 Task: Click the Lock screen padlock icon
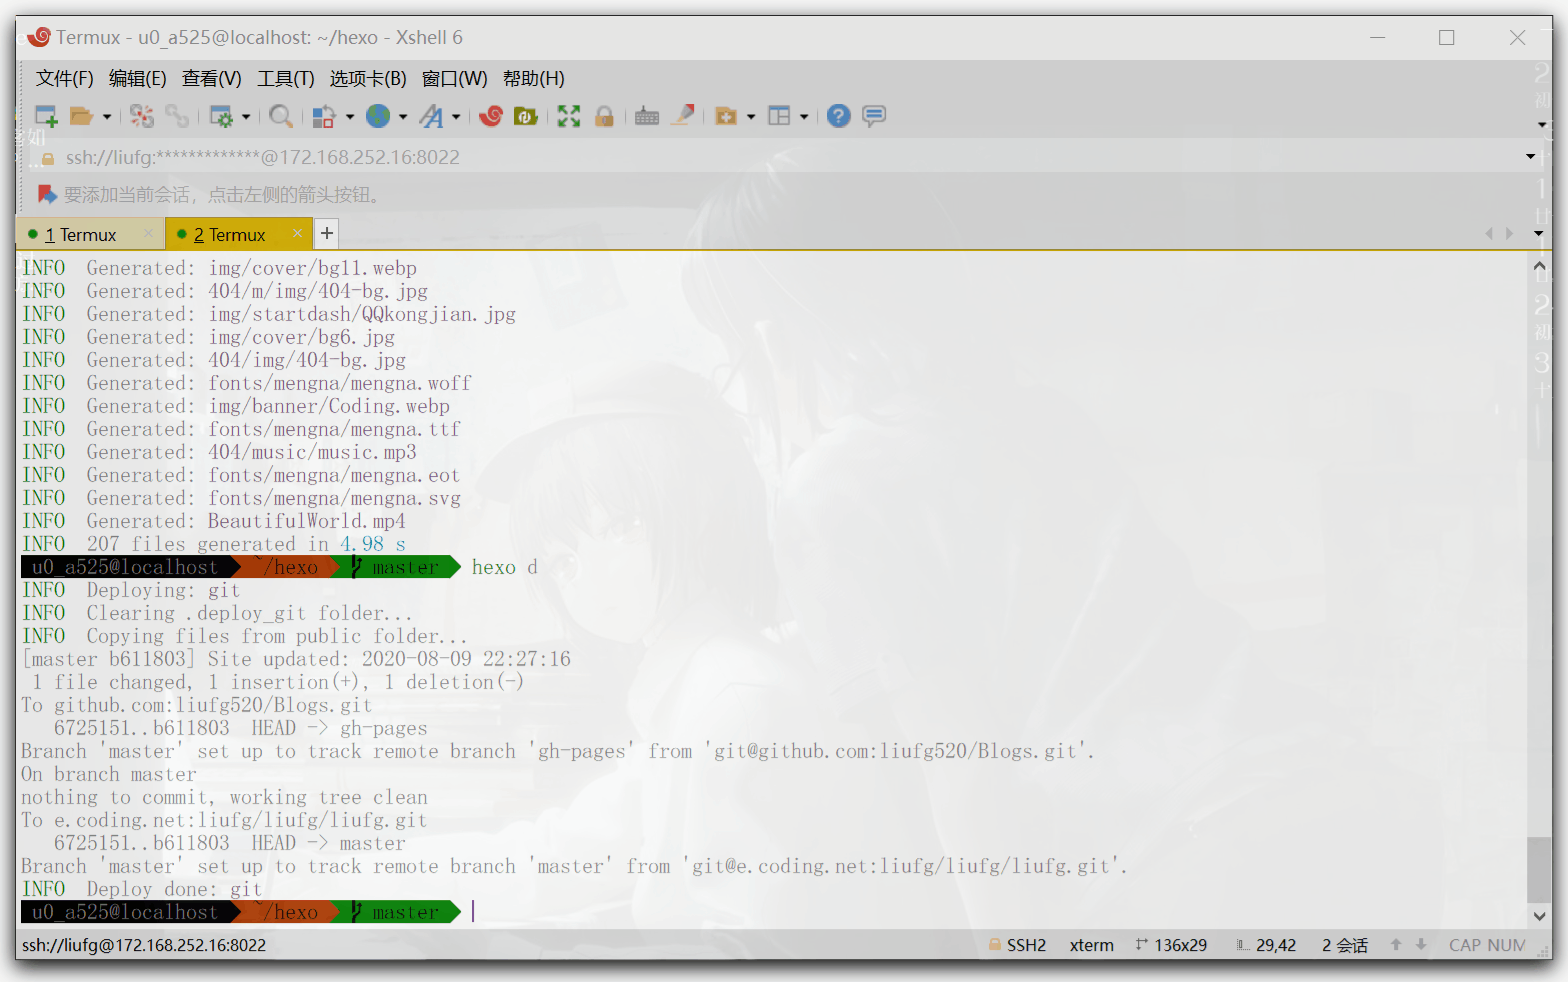[604, 116]
